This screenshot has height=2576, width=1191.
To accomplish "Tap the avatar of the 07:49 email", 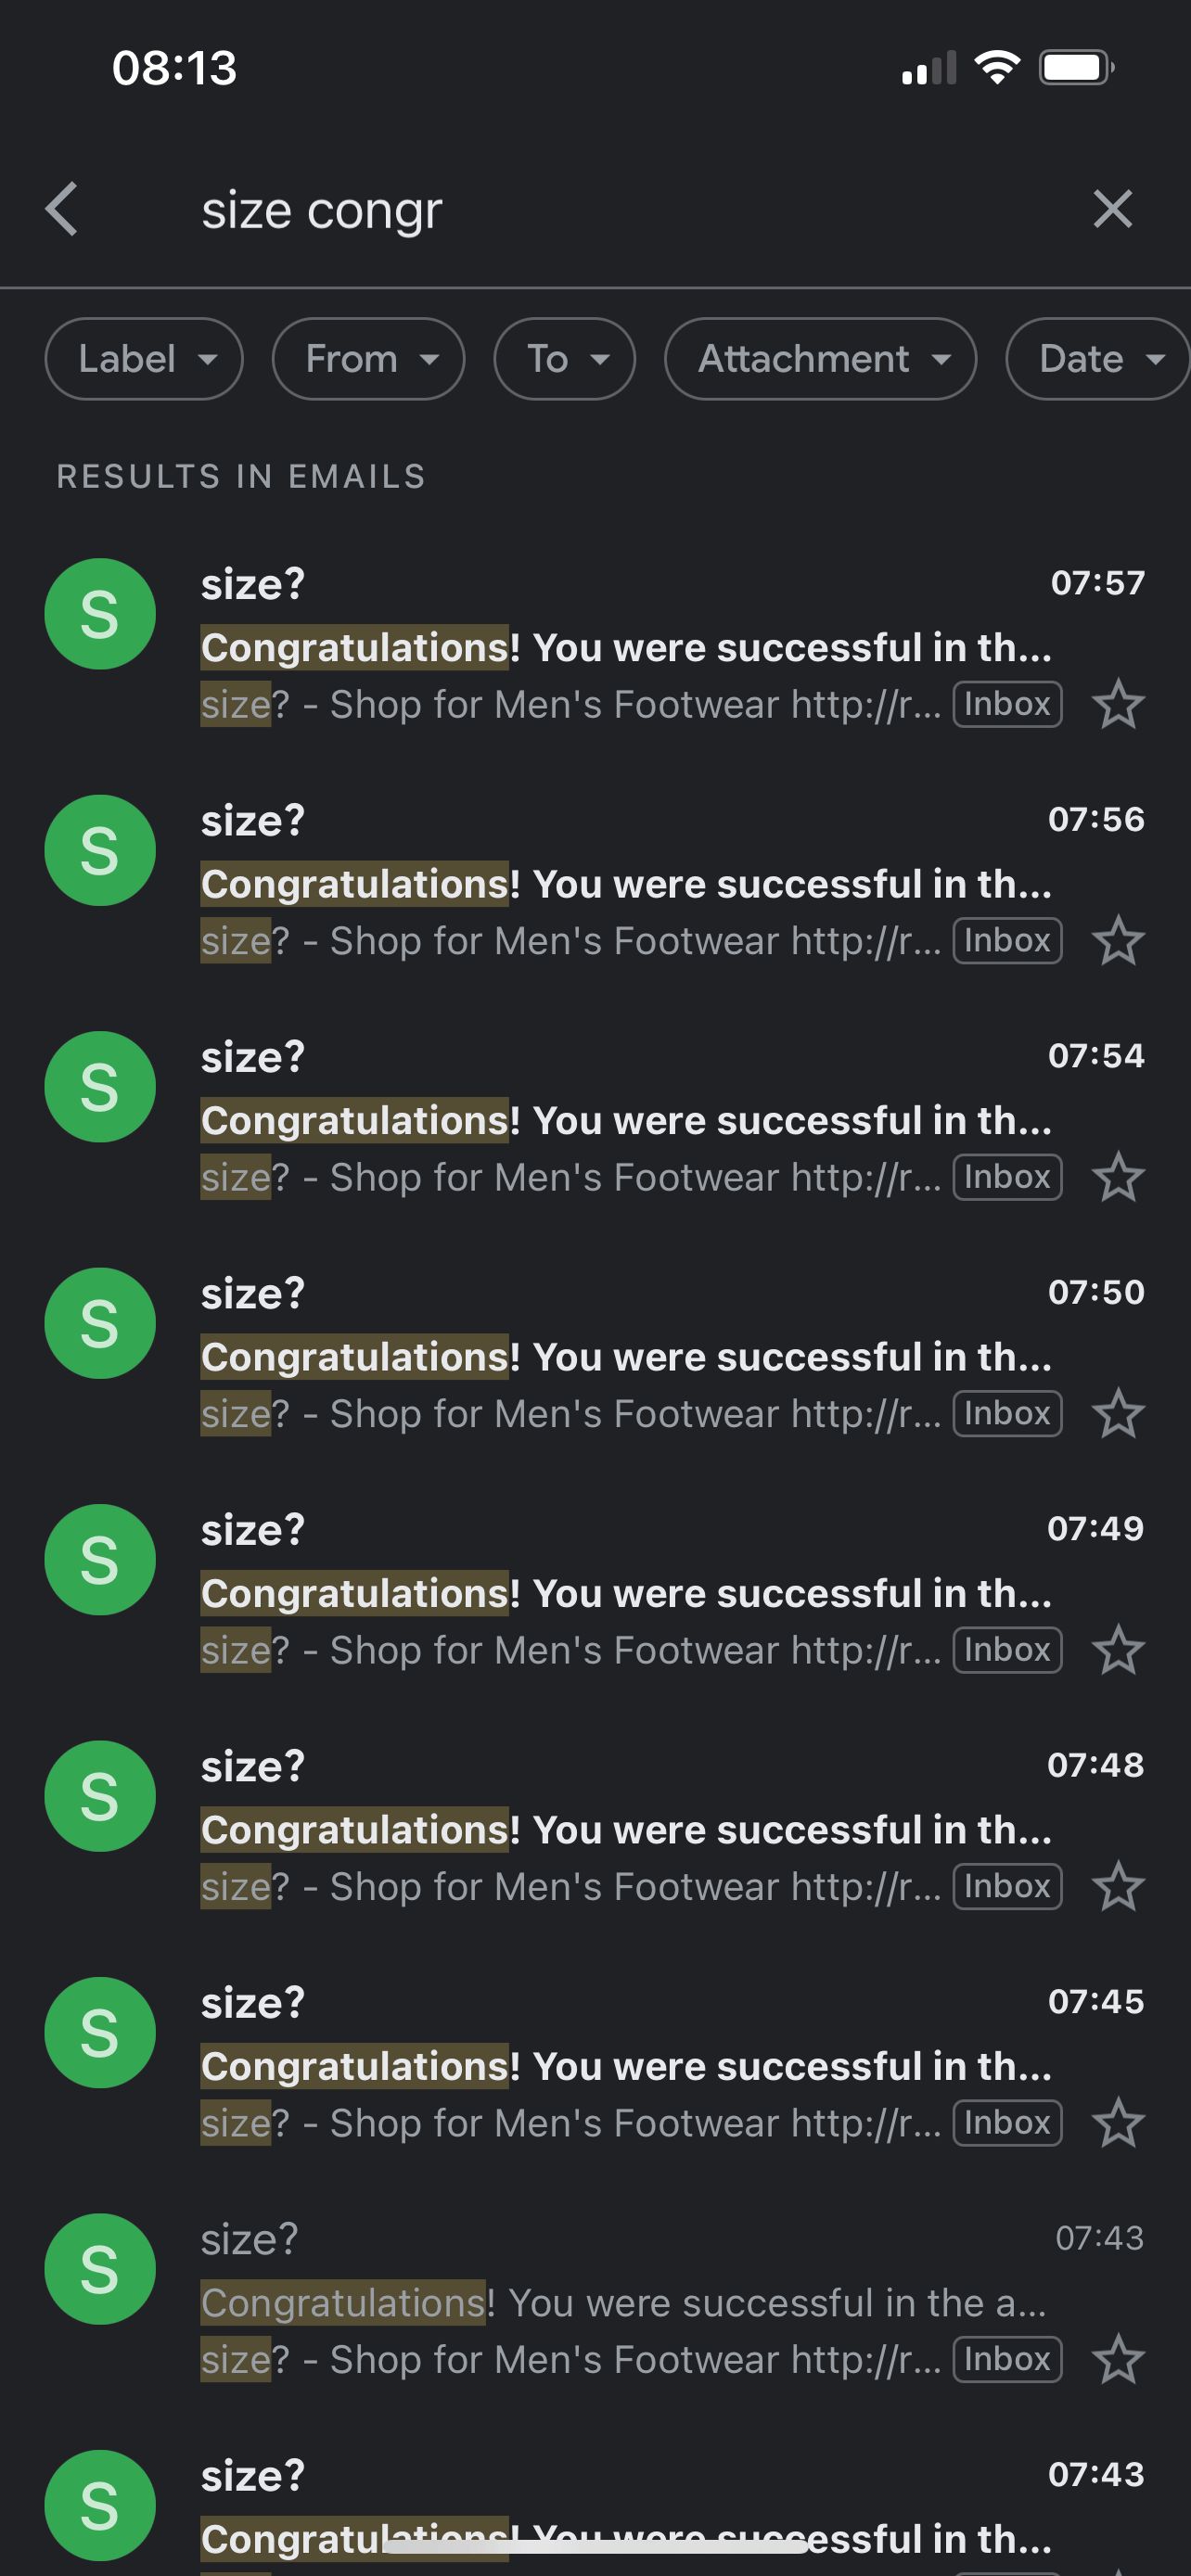I will (x=100, y=1560).
